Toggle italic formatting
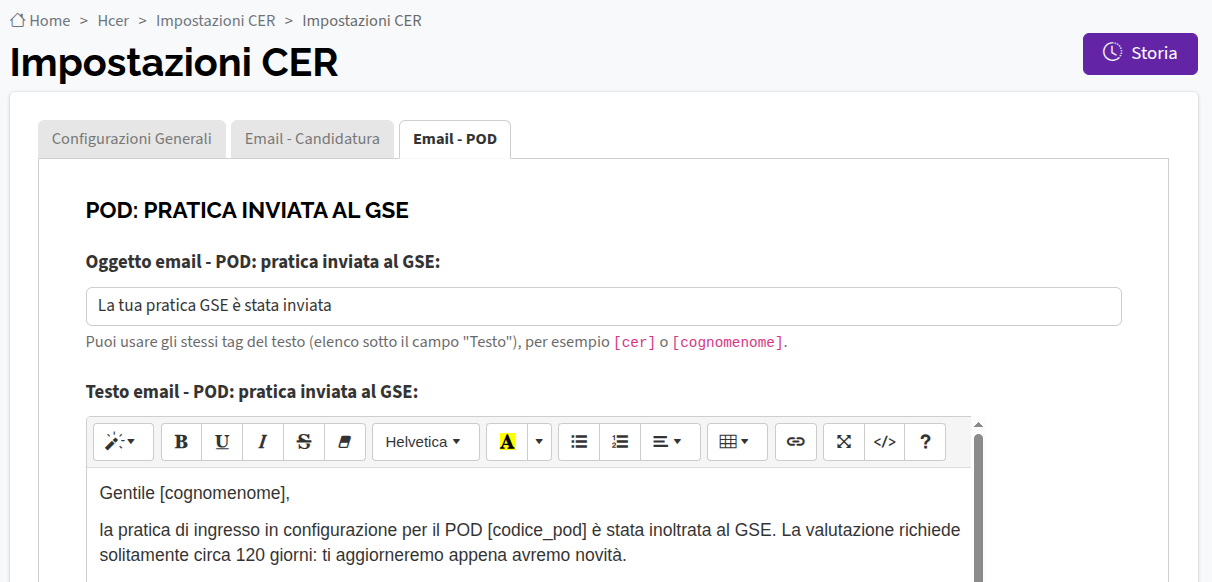The width and height of the screenshot is (1212, 582). tap(263, 441)
